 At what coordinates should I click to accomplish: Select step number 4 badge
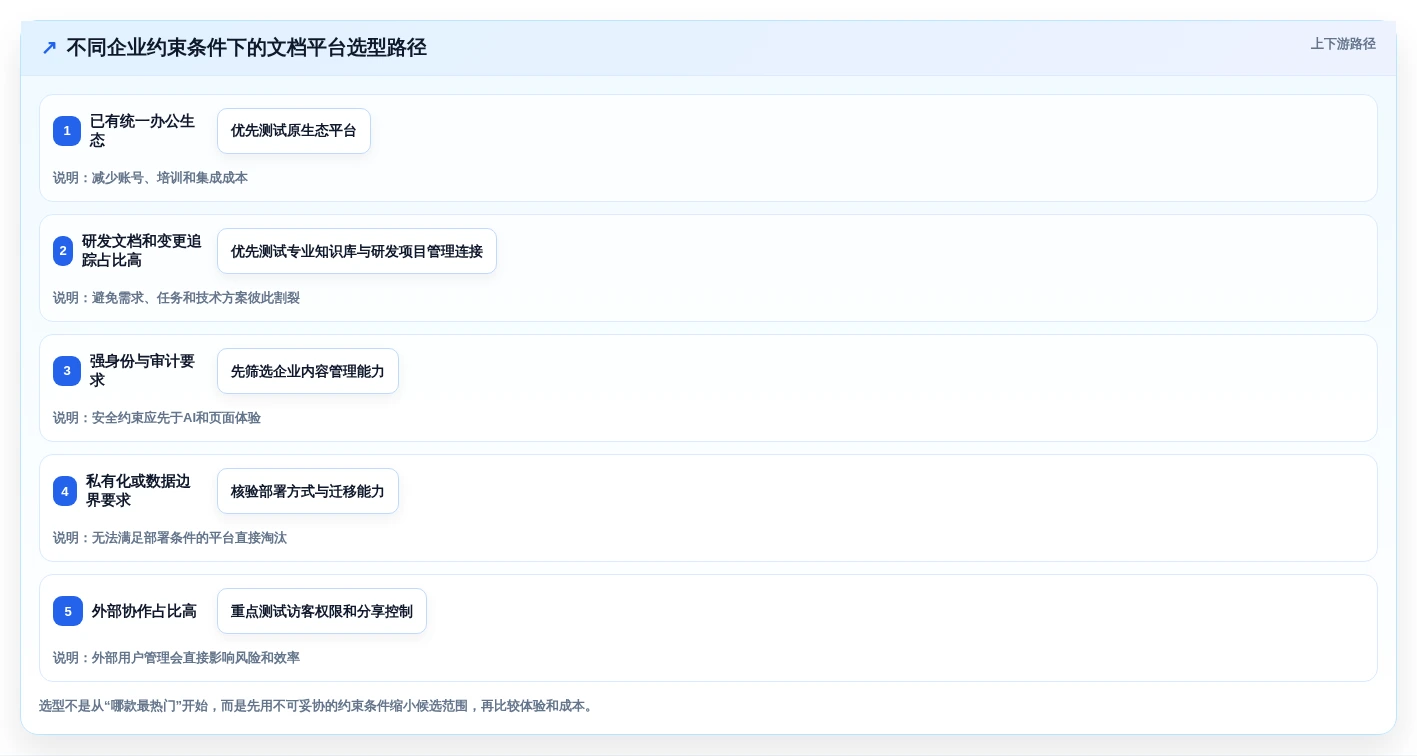click(65, 491)
